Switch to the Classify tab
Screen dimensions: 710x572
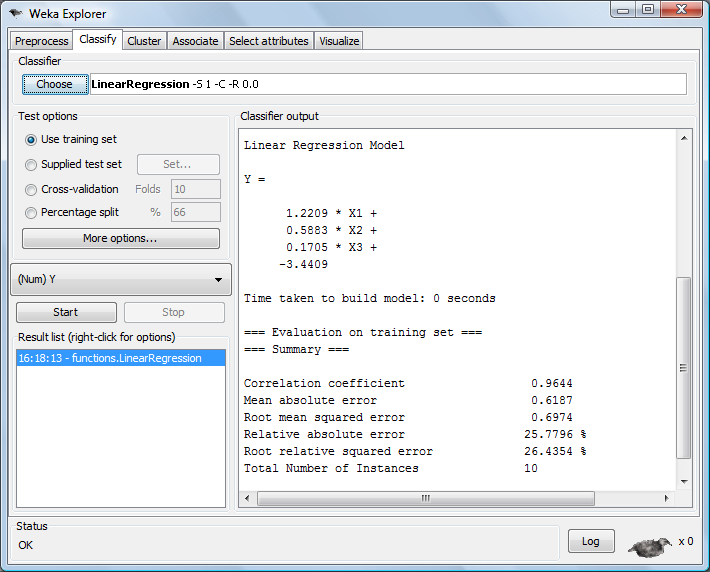pos(98,39)
